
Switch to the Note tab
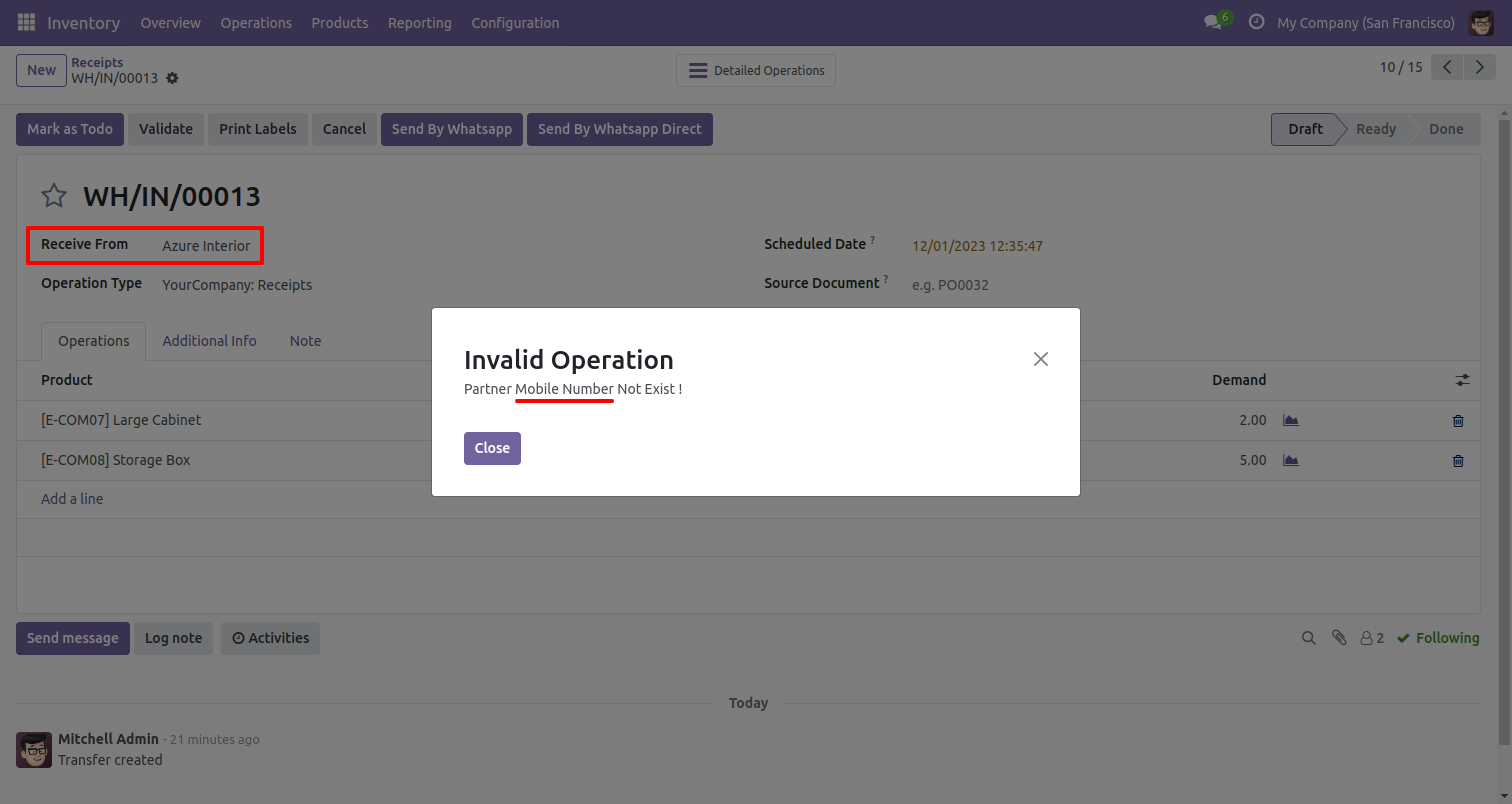point(306,341)
